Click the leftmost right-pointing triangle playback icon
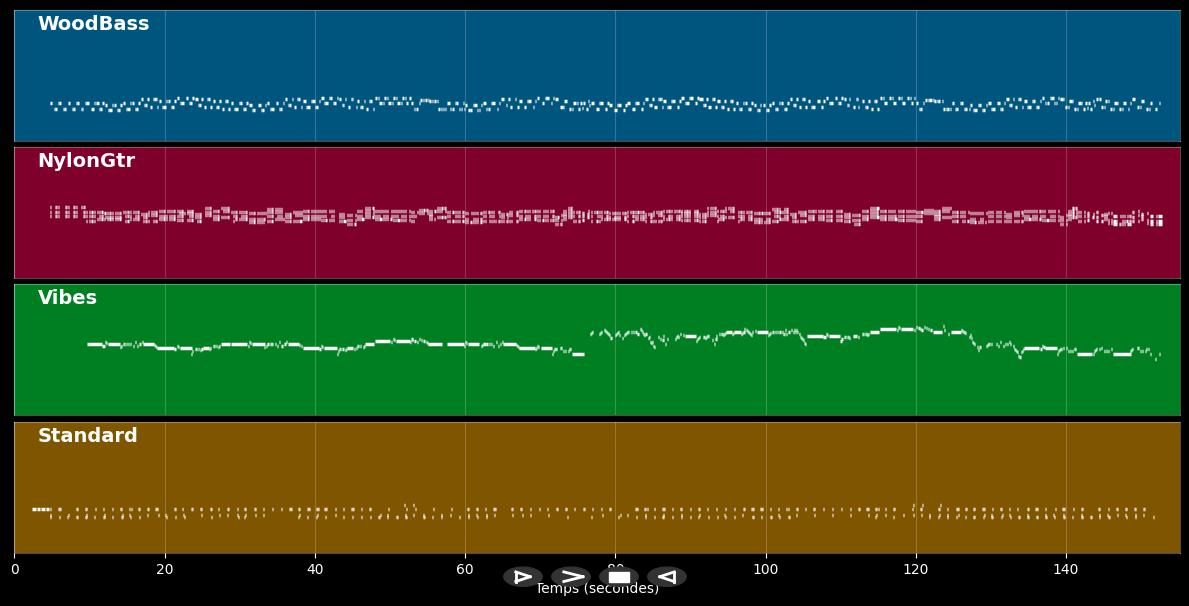Viewport: 1189px width, 606px height. coord(523,577)
